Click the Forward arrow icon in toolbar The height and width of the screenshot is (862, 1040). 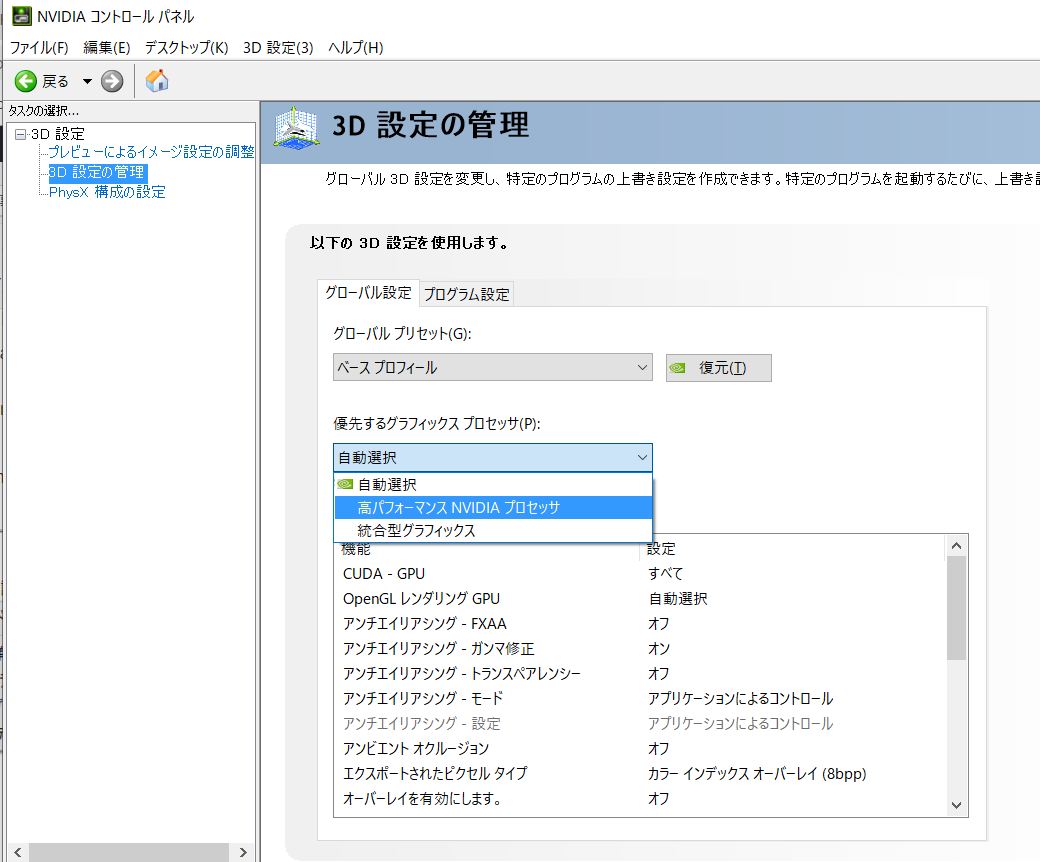point(112,82)
